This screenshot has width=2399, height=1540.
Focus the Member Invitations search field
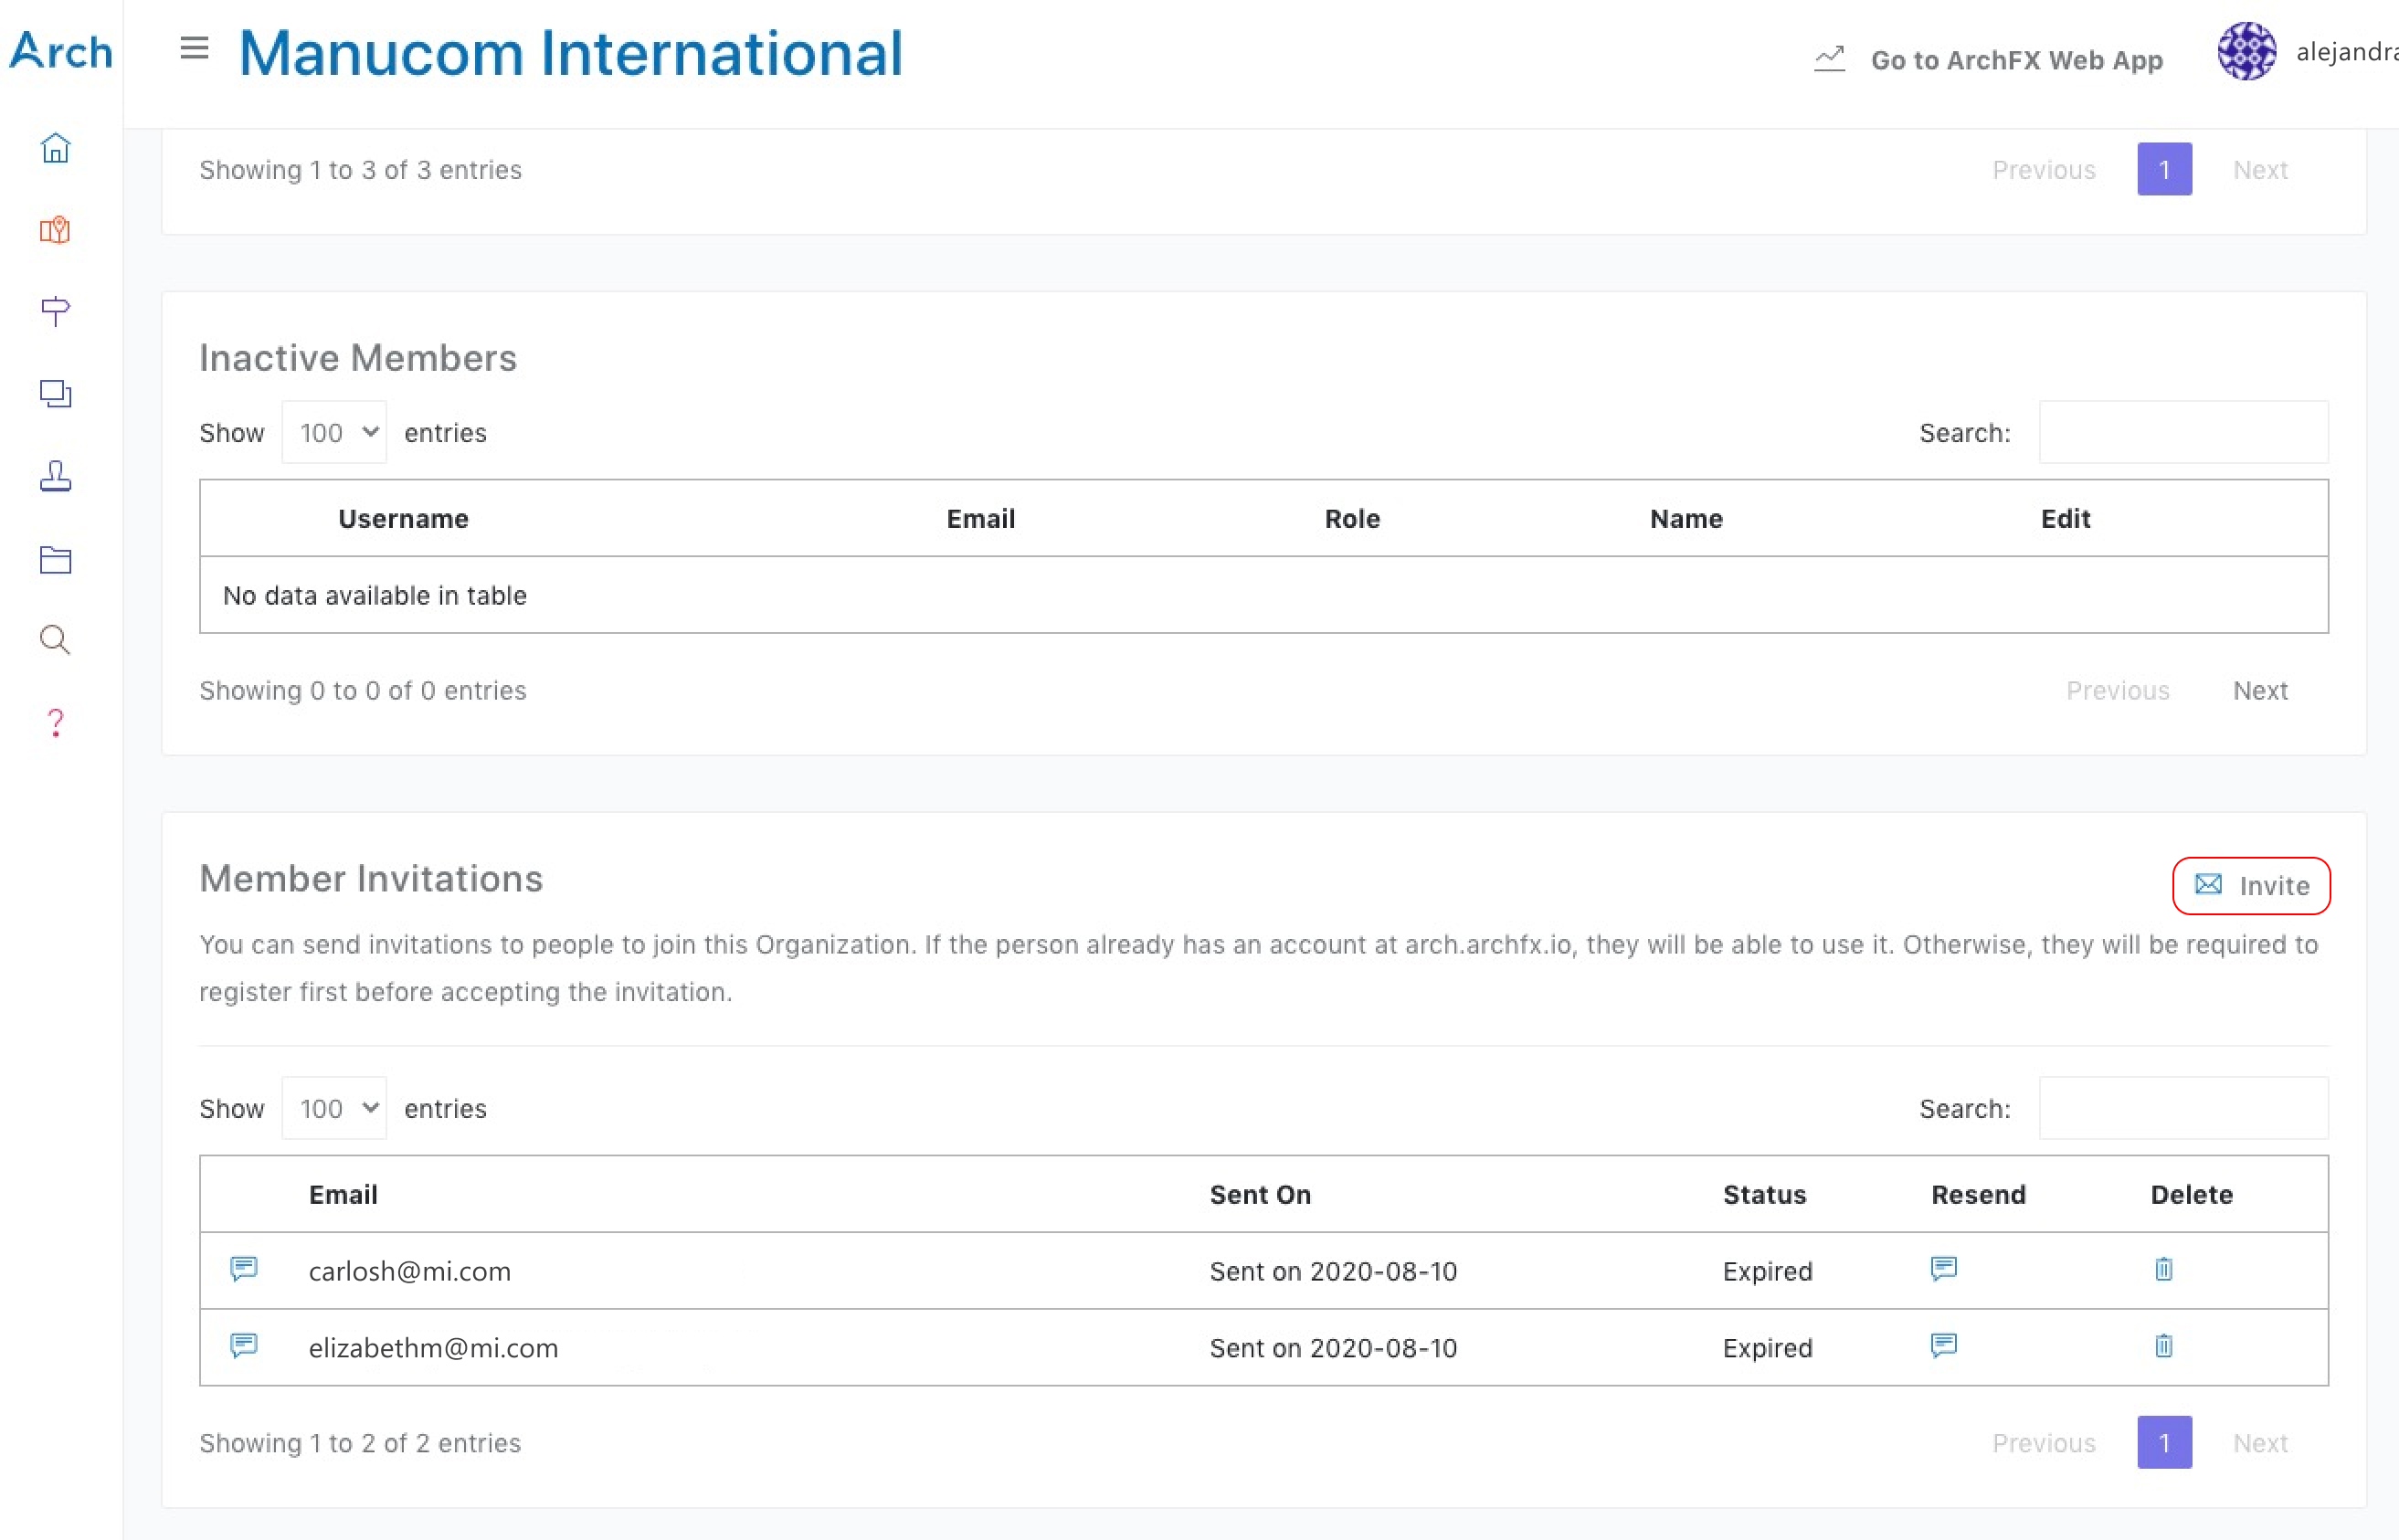2183,1108
